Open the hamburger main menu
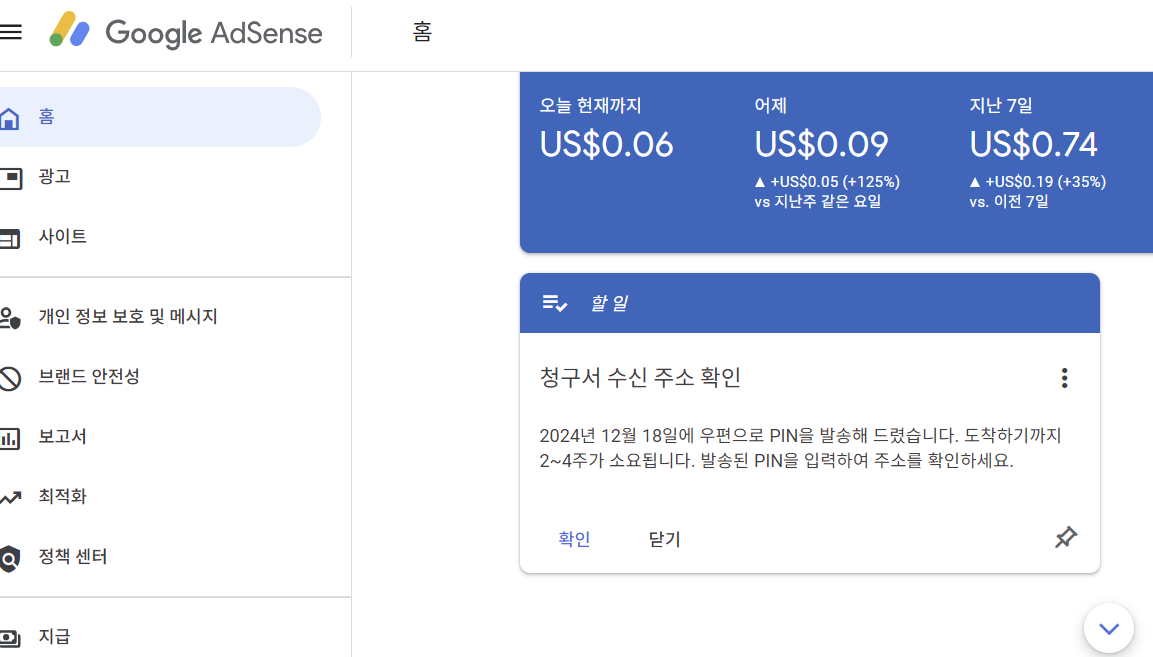Viewport: 1153px width, 657px height. click(x=10, y=32)
